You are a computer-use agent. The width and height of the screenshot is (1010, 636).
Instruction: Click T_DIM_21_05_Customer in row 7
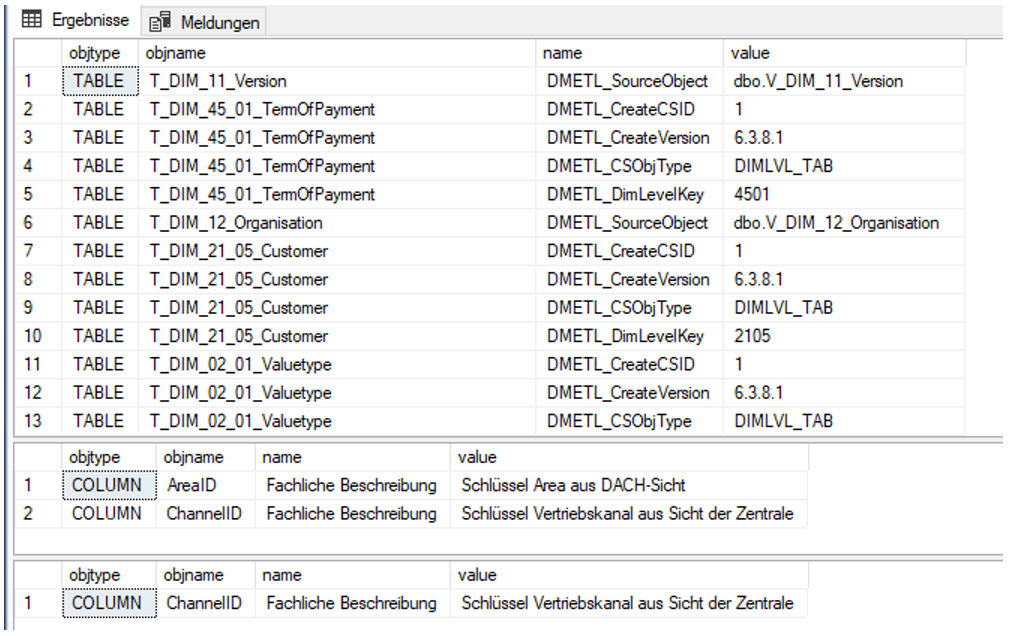click(x=337, y=251)
